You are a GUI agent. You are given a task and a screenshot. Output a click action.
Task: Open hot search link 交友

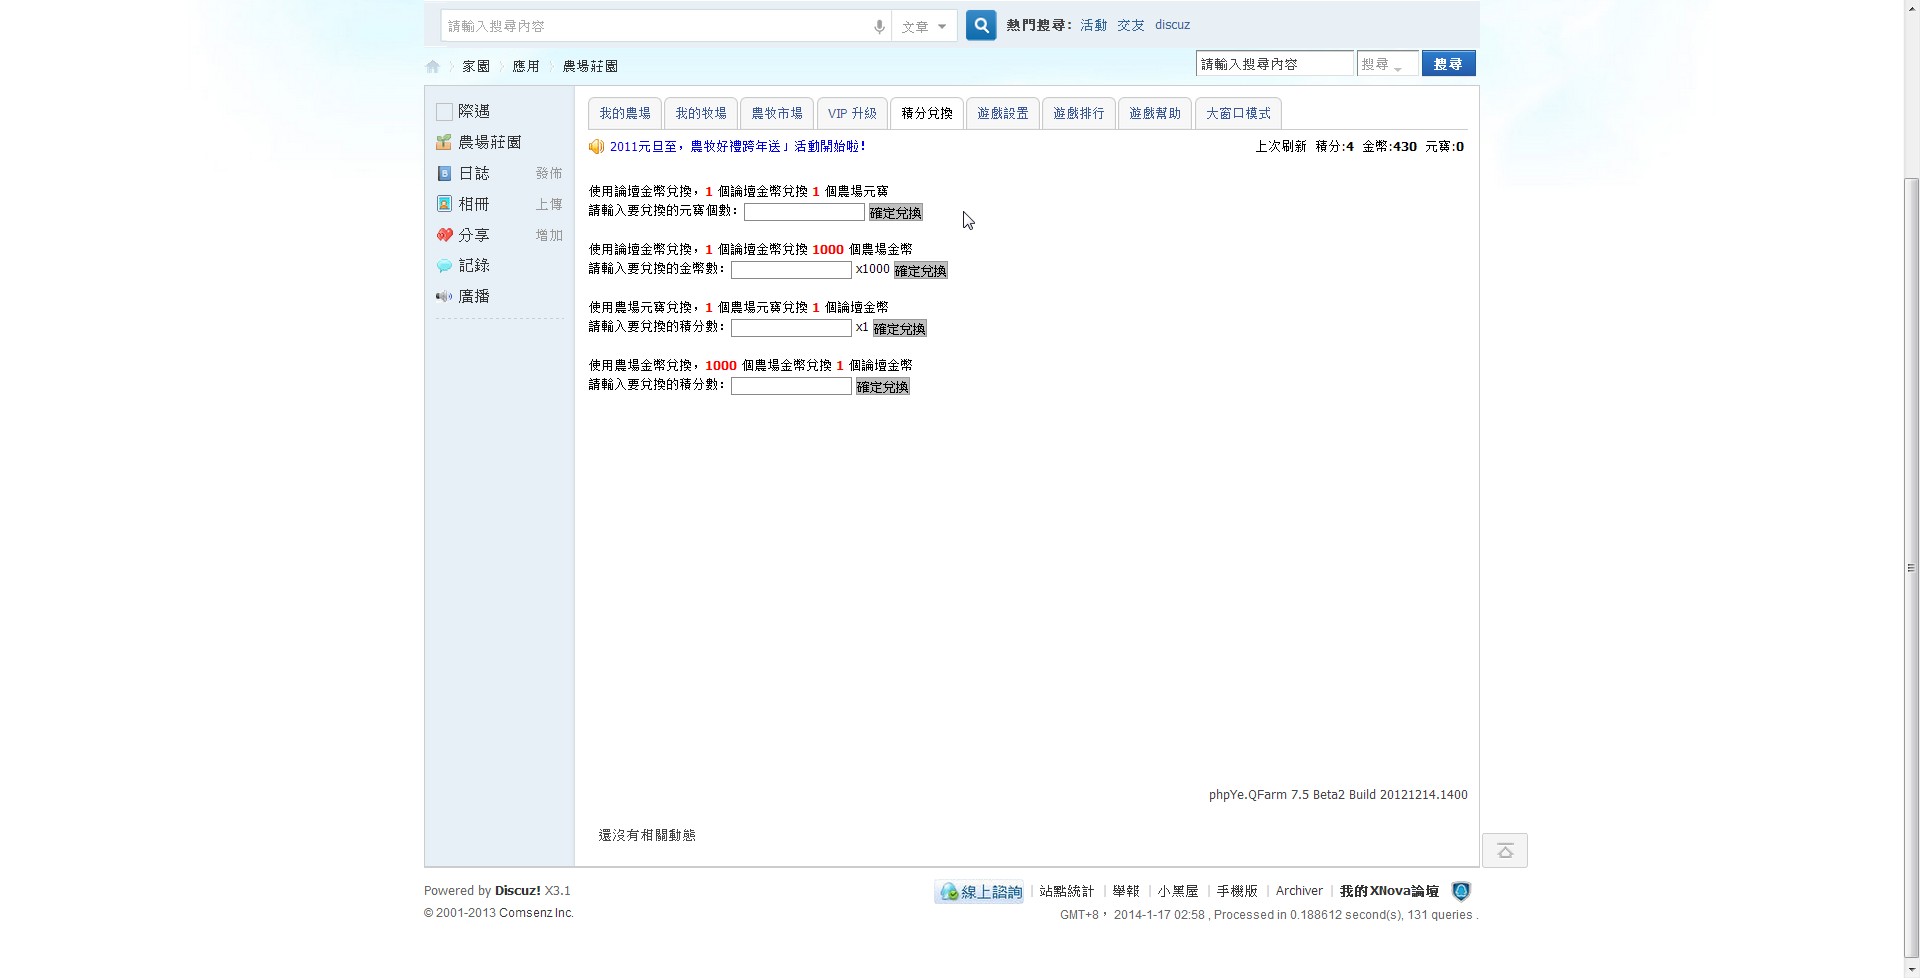[x=1130, y=25]
